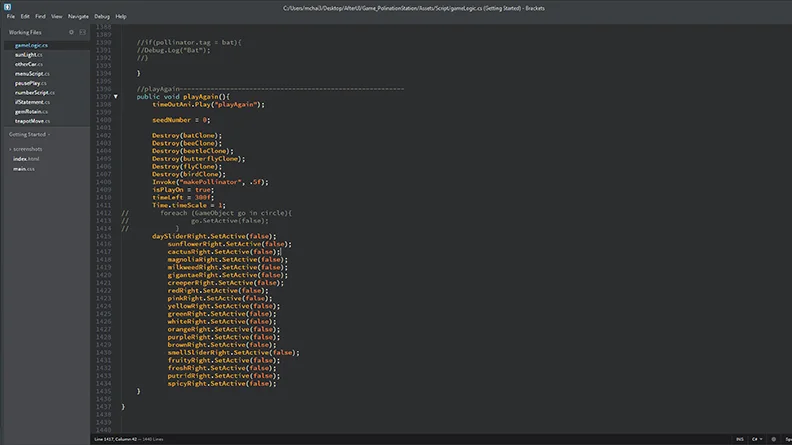The image size is (792, 445).
Task: Click the timeOutAni.Play("playAgain") code line
Action: [209, 105]
